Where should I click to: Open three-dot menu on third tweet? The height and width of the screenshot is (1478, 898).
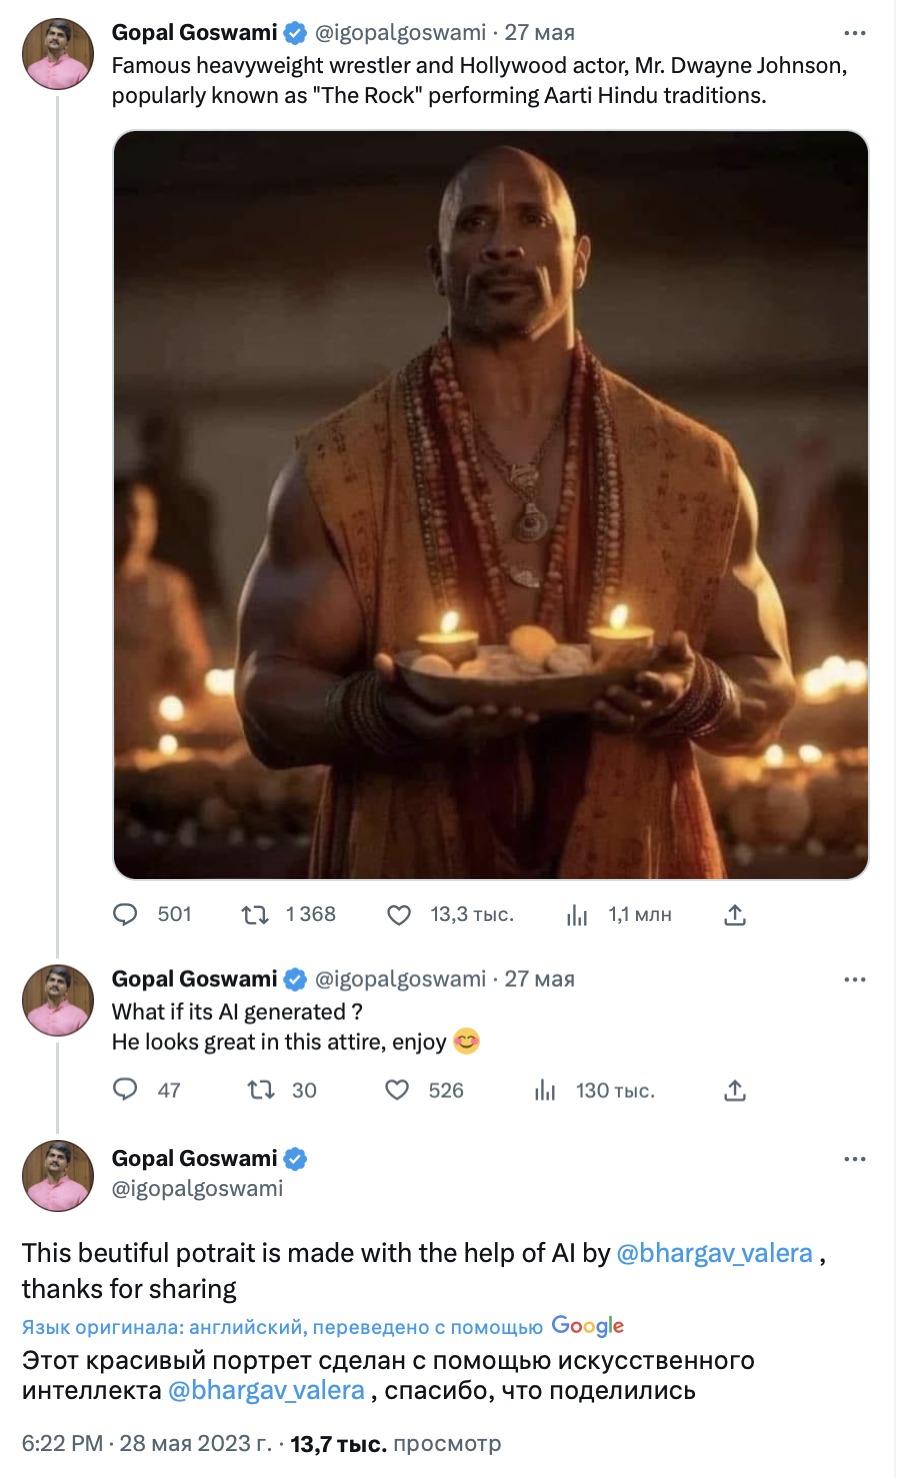(x=855, y=1159)
